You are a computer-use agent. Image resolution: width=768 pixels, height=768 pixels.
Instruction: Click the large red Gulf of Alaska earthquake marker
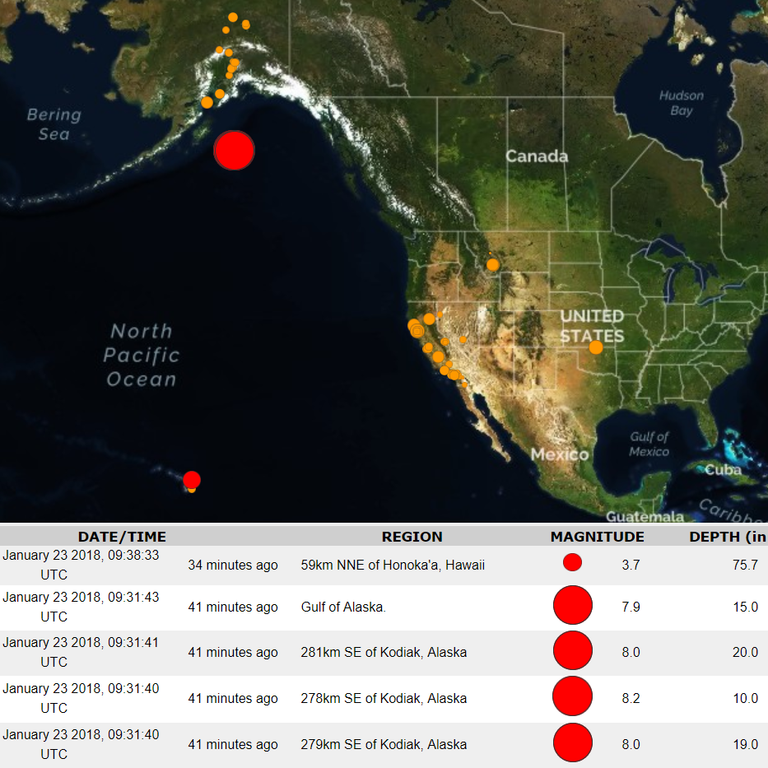coord(234,150)
